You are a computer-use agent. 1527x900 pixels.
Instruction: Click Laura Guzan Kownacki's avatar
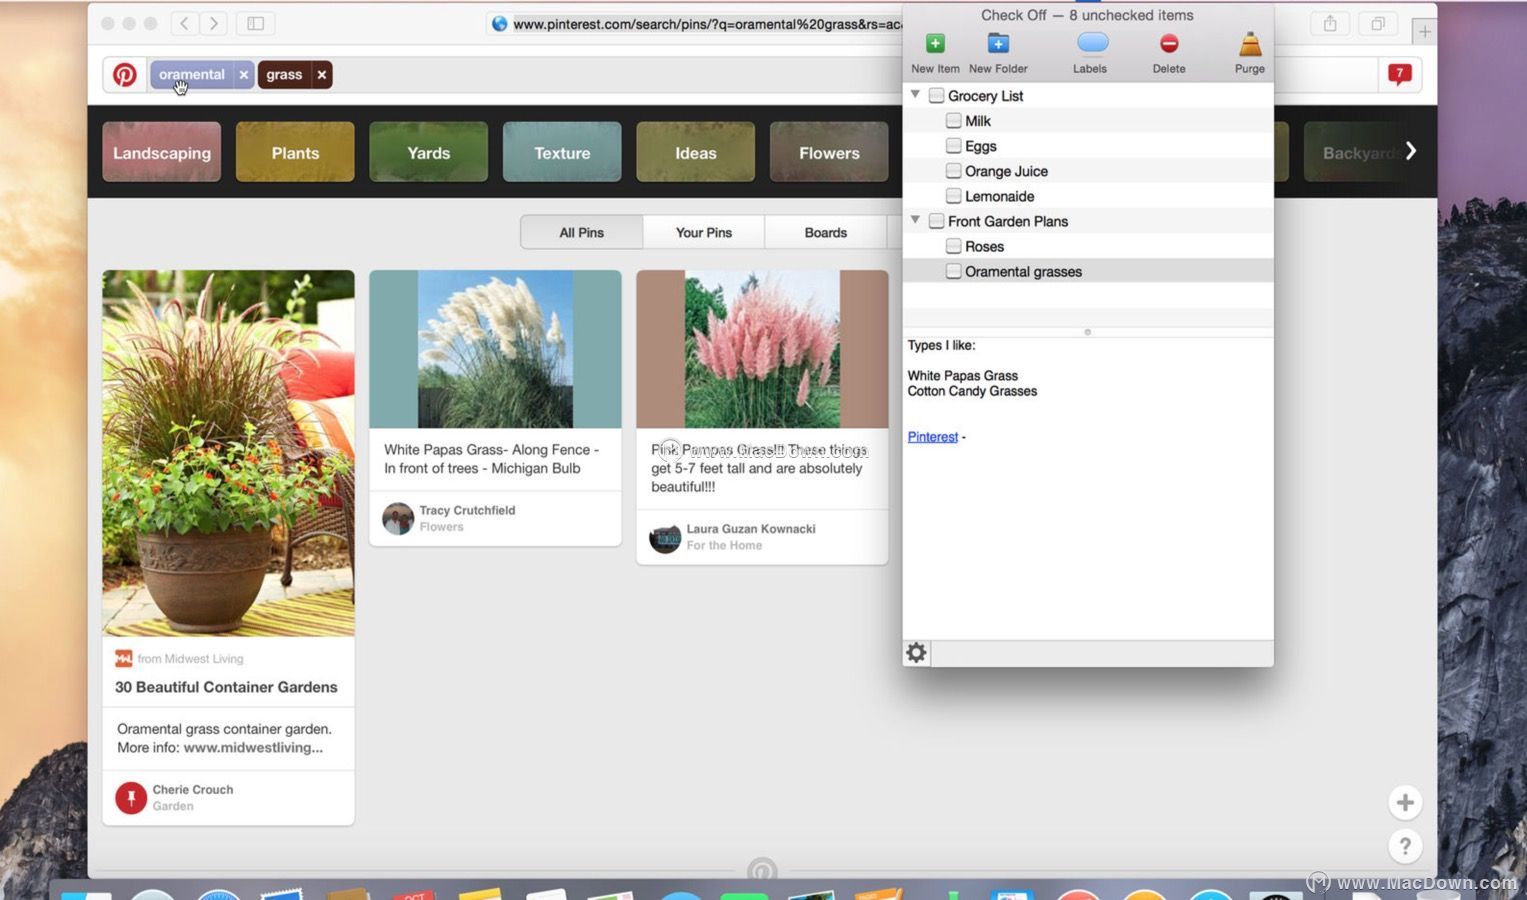(x=665, y=538)
